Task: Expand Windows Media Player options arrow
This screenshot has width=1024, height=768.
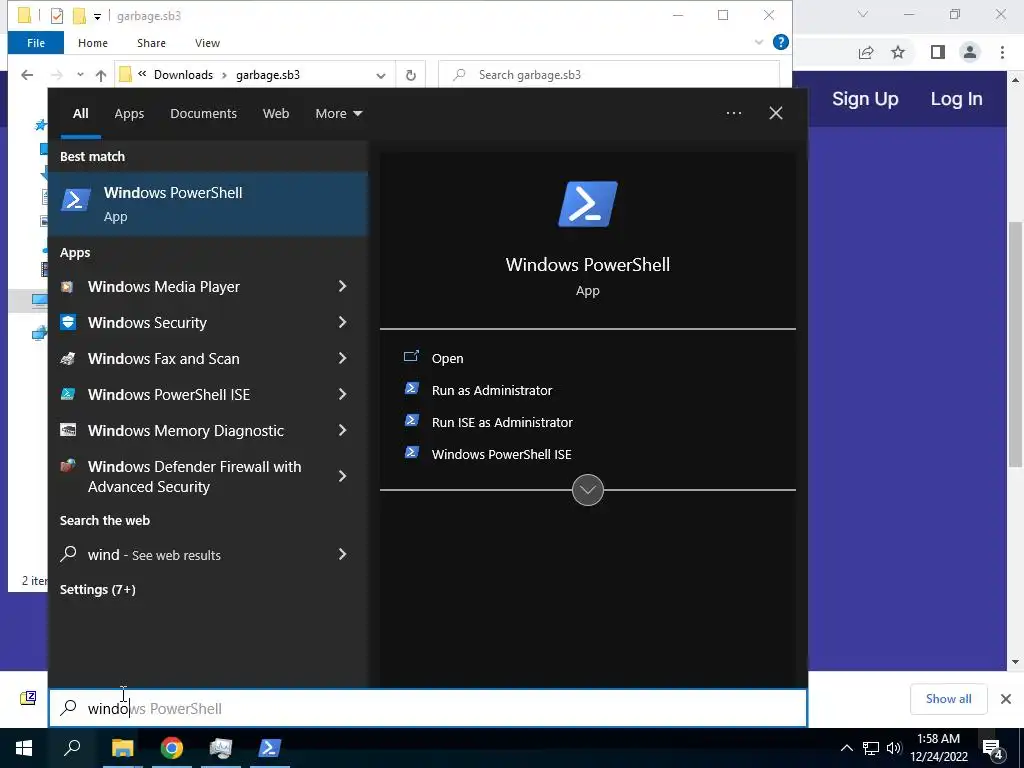Action: click(342, 286)
